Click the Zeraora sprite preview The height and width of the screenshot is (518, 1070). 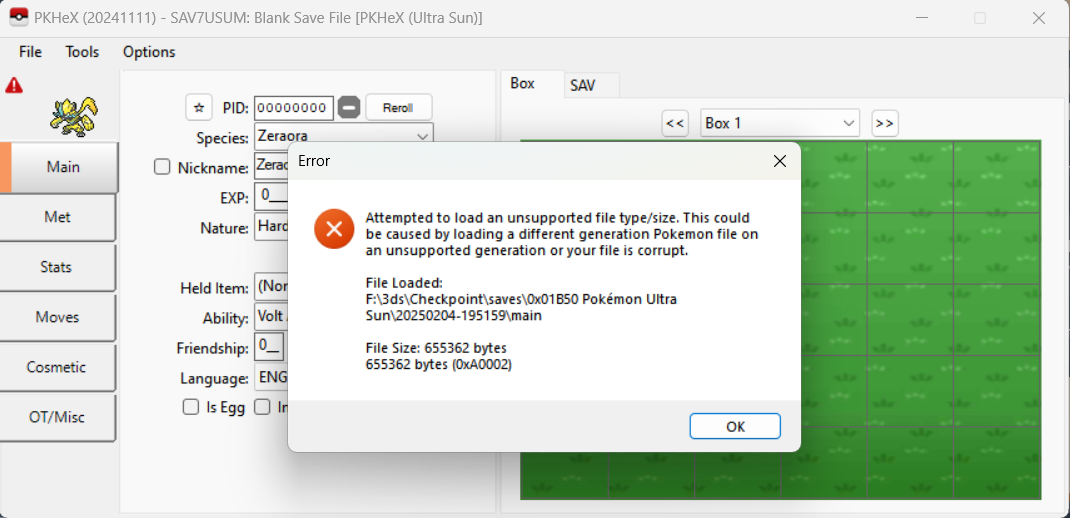pyautogui.click(x=74, y=117)
